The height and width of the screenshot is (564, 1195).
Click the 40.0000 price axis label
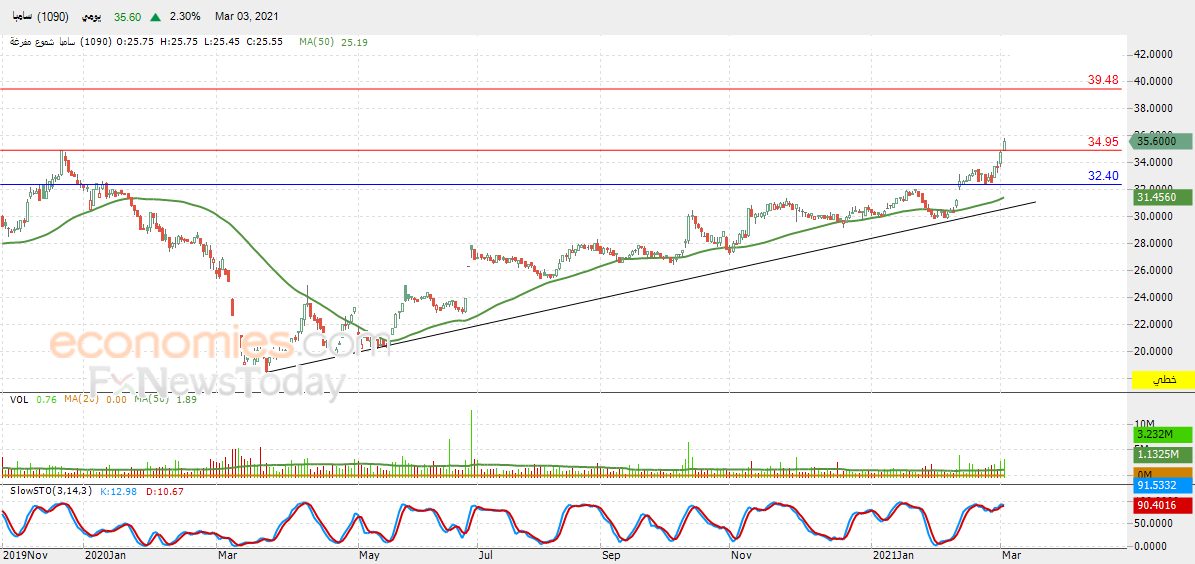[x=1155, y=81]
